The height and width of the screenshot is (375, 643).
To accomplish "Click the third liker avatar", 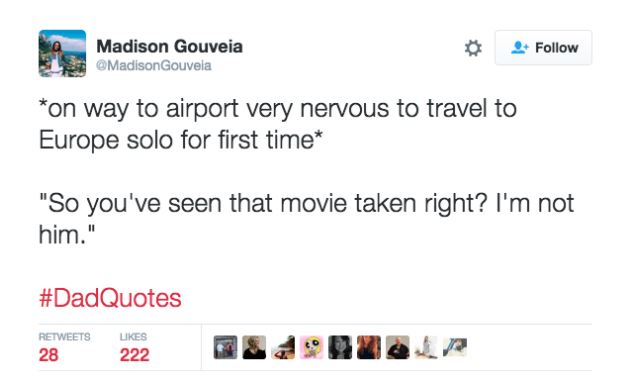I will coord(283,348).
